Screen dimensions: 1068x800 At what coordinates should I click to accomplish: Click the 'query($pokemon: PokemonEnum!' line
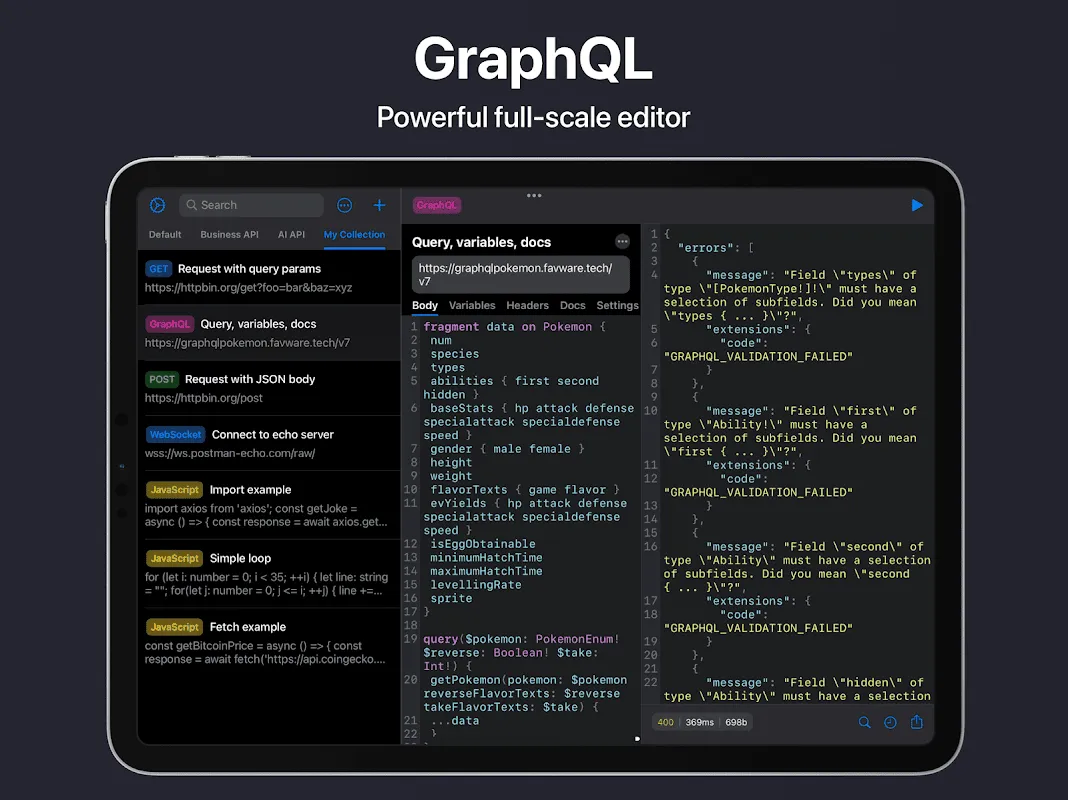pyautogui.click(x=521, y=639)
